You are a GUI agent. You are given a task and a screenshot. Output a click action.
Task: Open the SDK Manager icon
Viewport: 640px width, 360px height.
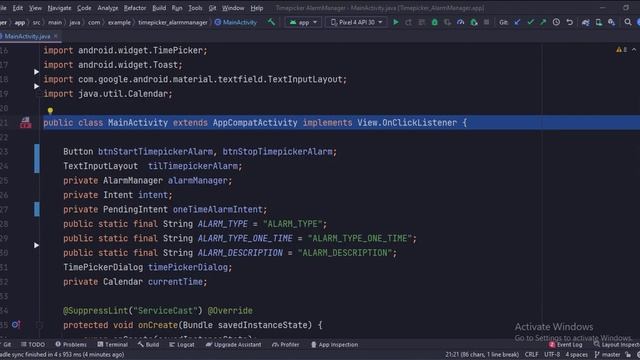611,22
